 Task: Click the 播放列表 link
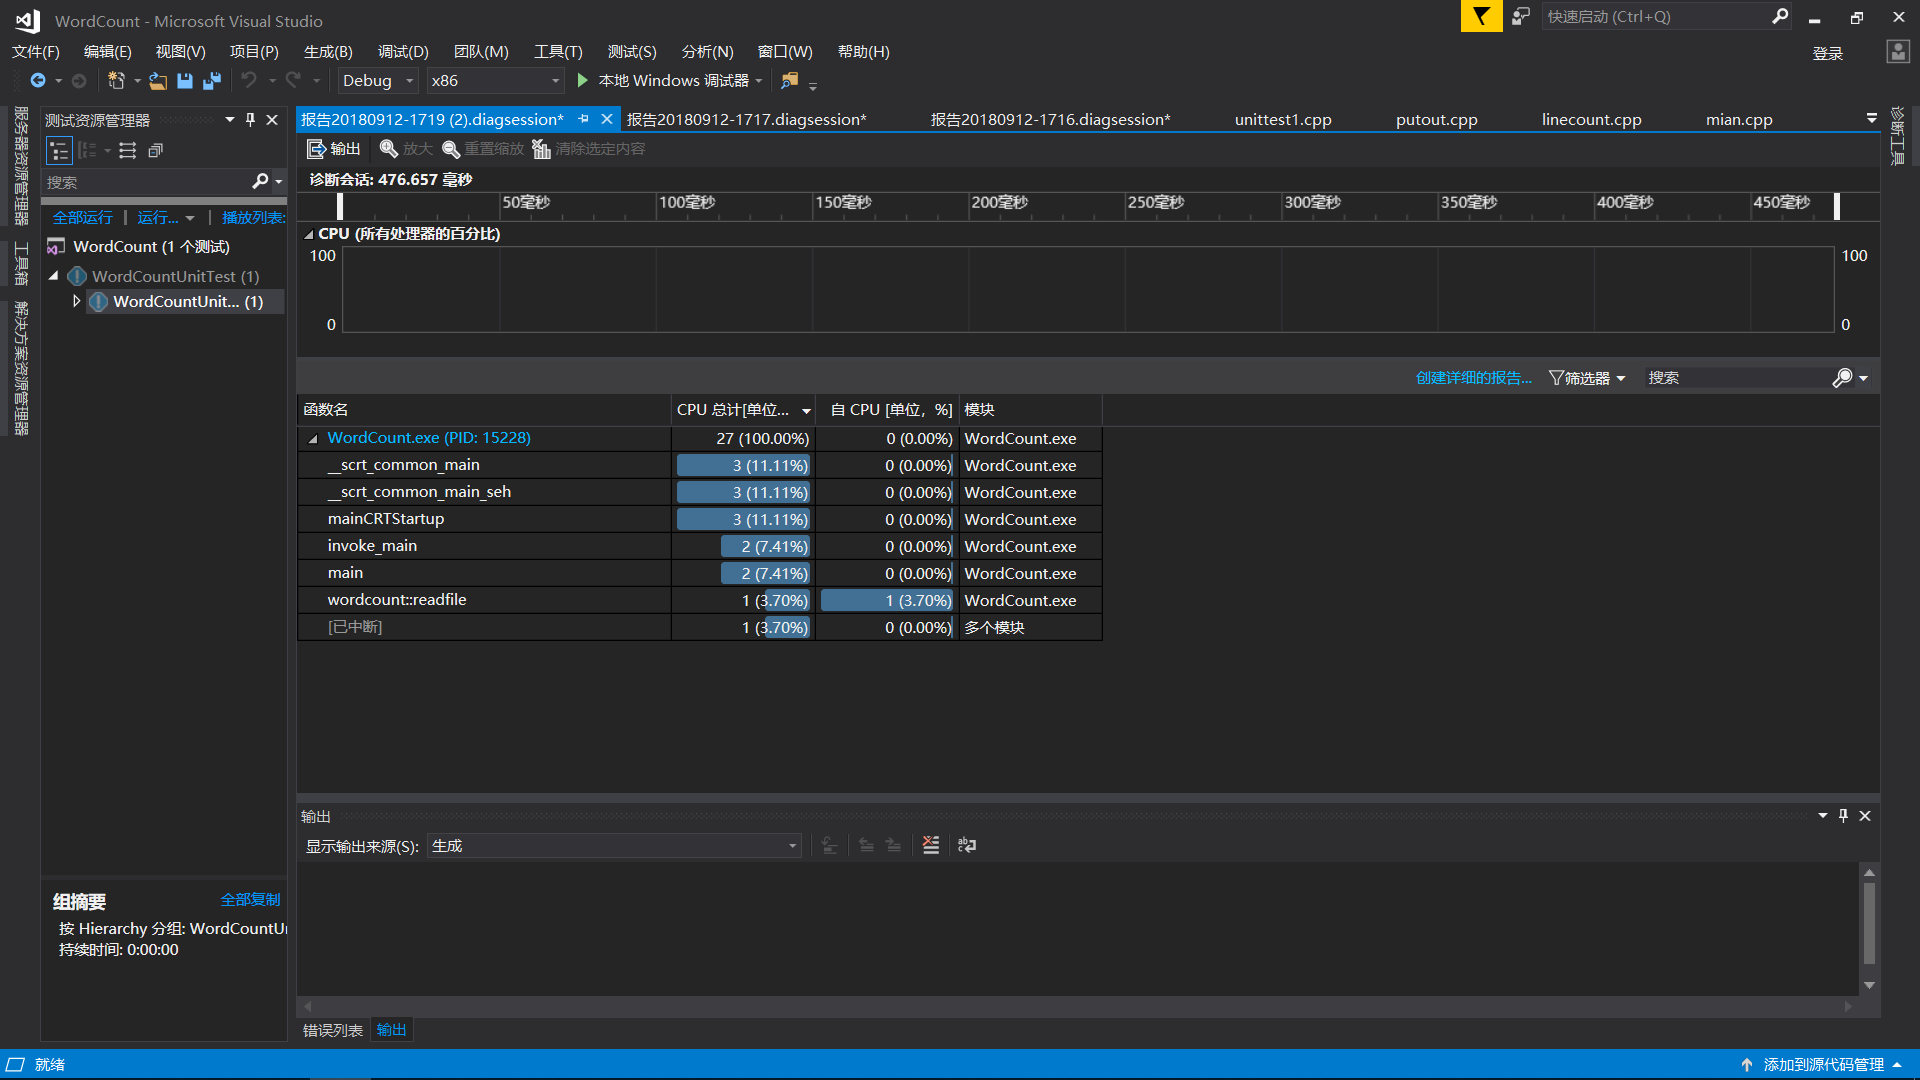(x=253, y=218)
